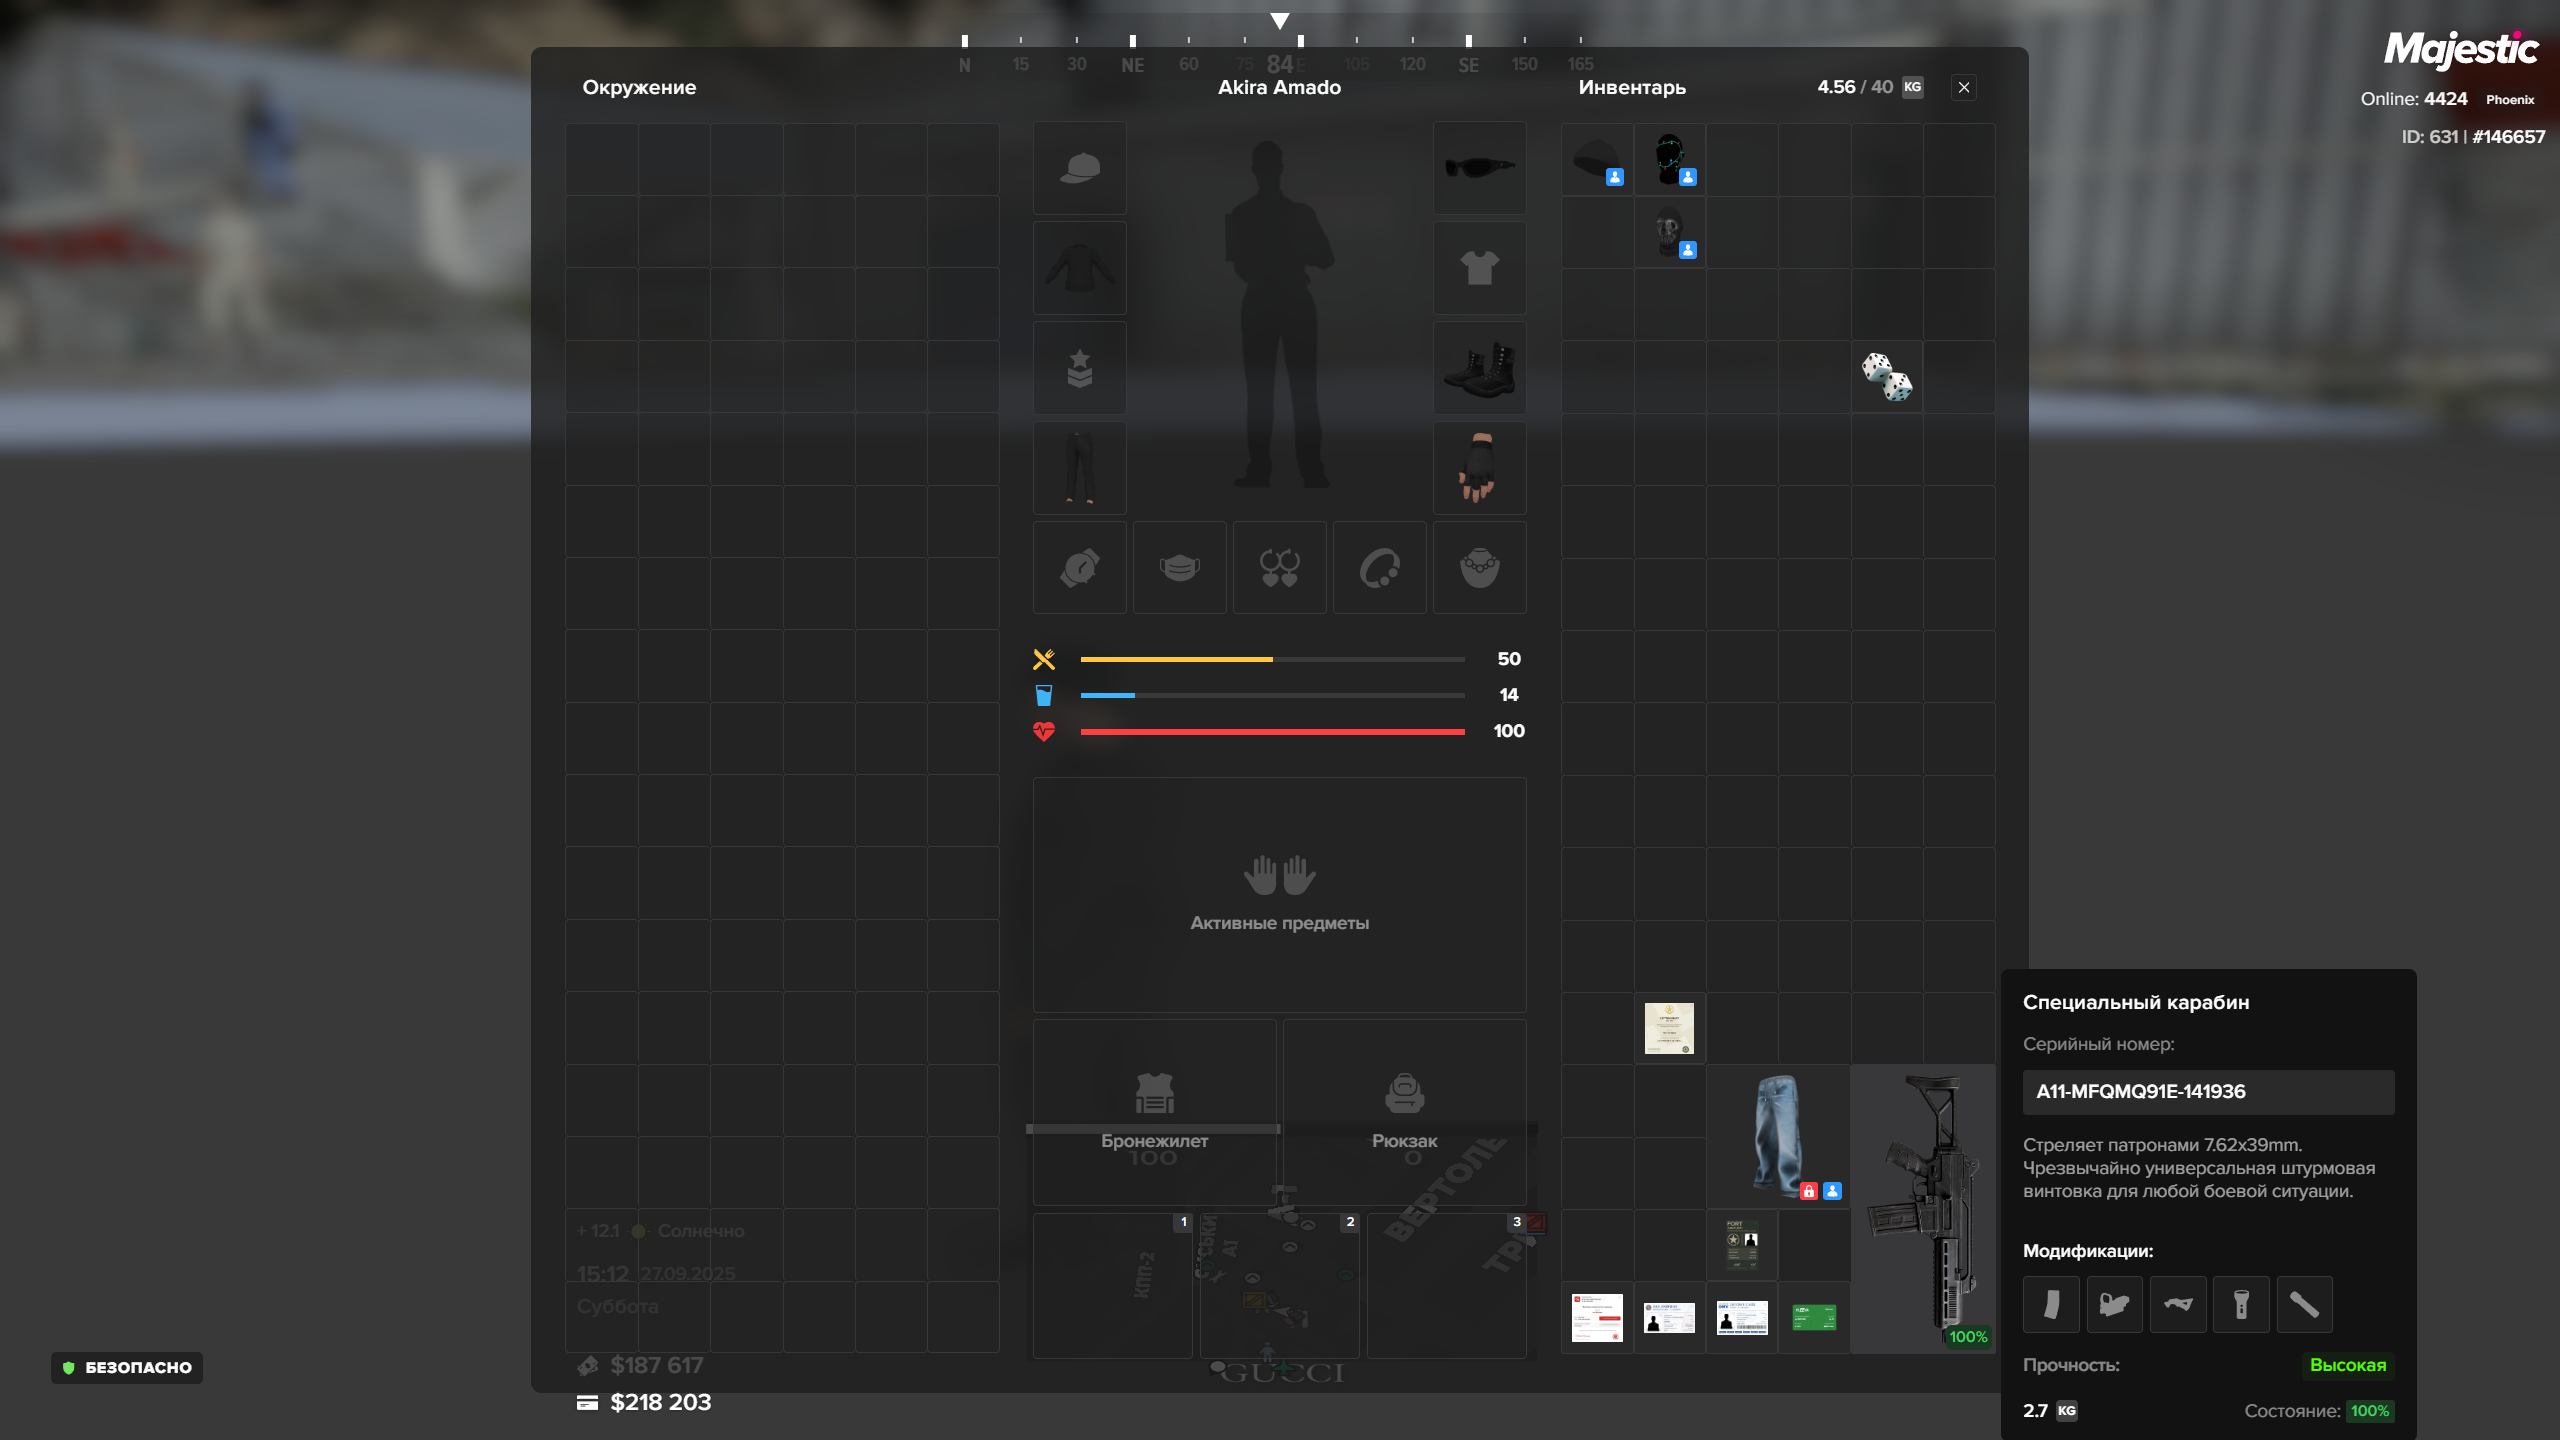Viewport: 2560px width, 1440px height.
Task: Click the suppressor modification slot
Action: click(x=2304, y=1304)
